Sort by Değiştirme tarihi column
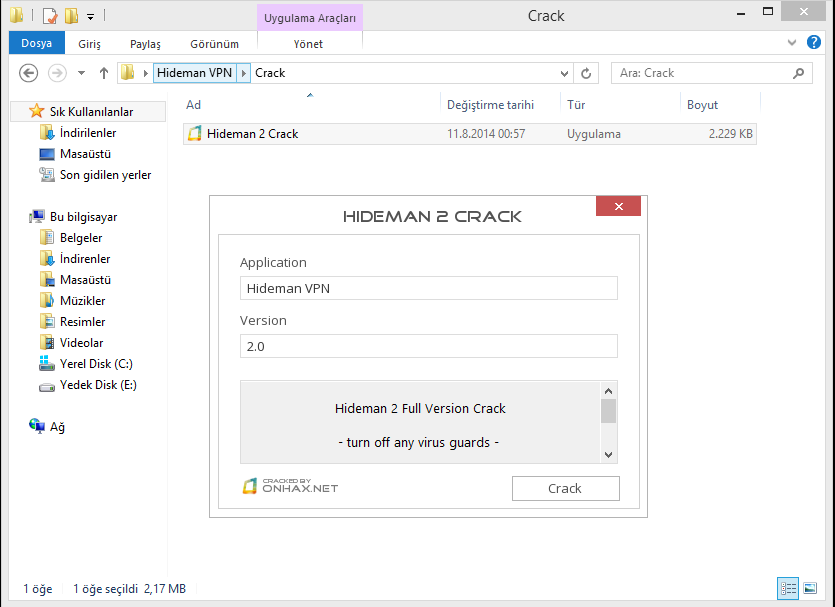 pyautogui.click(x=490, y=105)
